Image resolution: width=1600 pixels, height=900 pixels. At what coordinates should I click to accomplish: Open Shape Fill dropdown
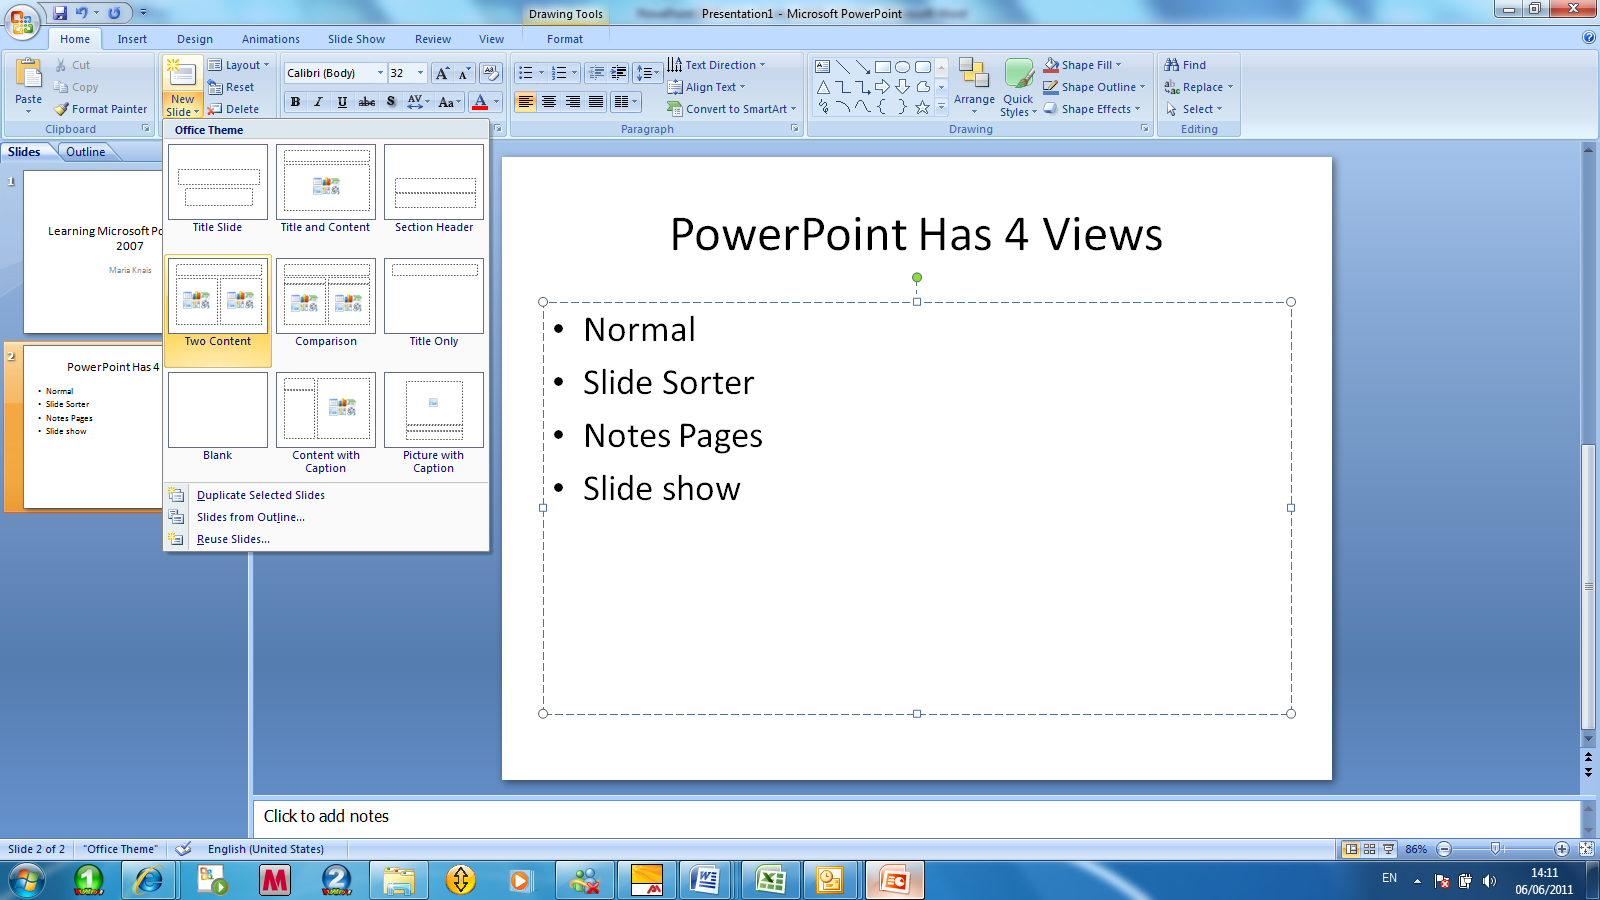tap(1083, 65)
